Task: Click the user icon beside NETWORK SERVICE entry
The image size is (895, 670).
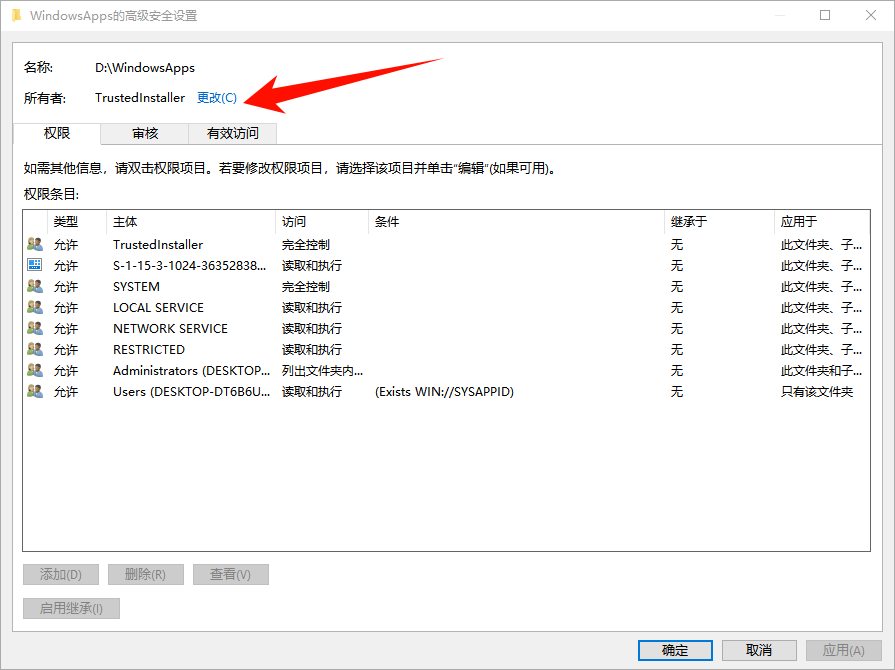Action: coord(35,328)
